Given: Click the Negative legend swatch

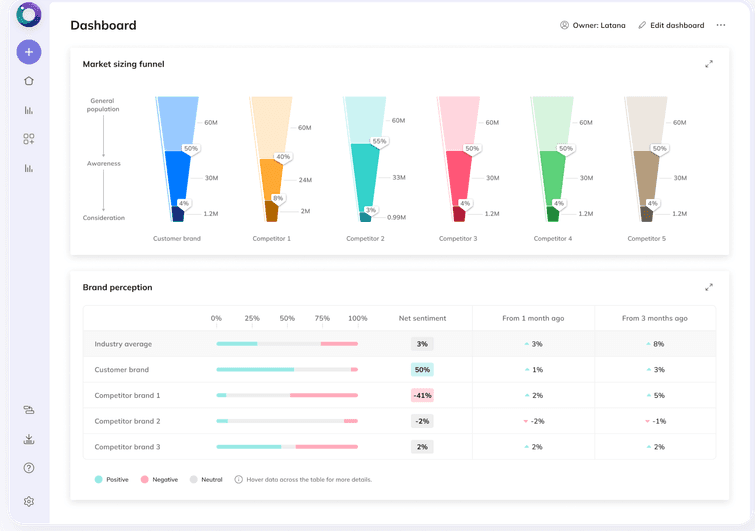Looking at the screenshot, I should tap(144, 479).
